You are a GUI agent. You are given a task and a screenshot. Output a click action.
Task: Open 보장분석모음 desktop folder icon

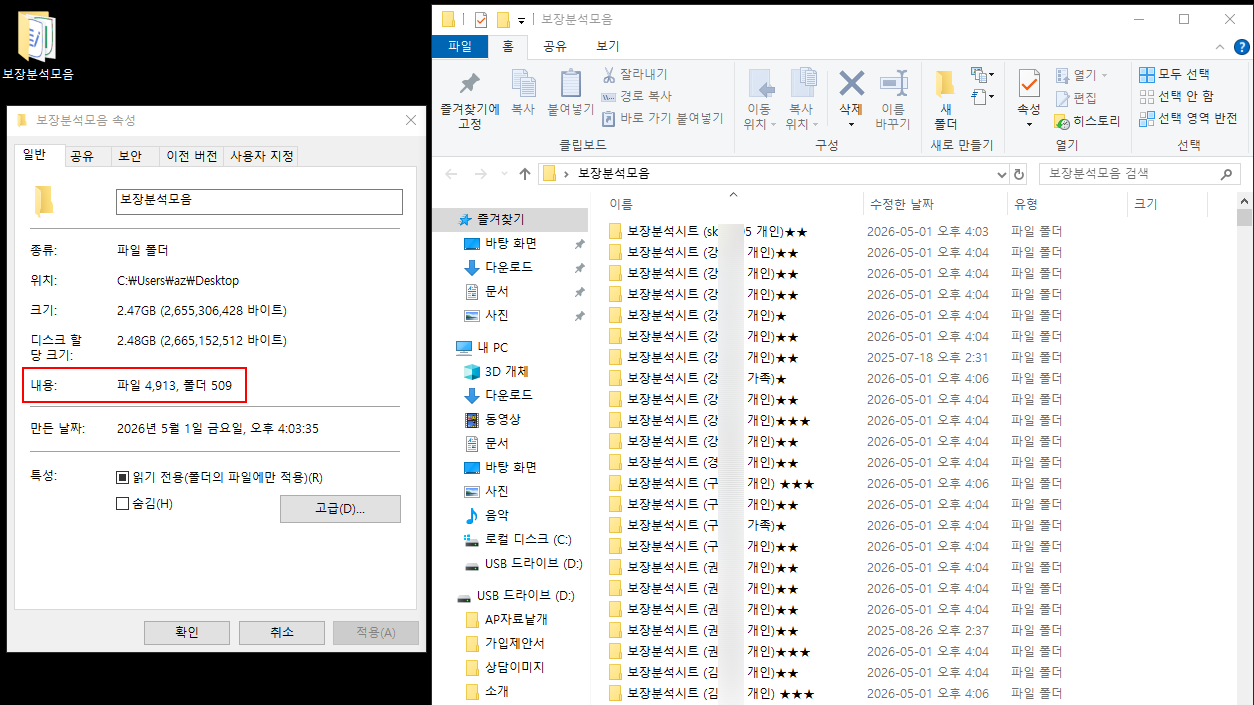click(x=38, y=46)
